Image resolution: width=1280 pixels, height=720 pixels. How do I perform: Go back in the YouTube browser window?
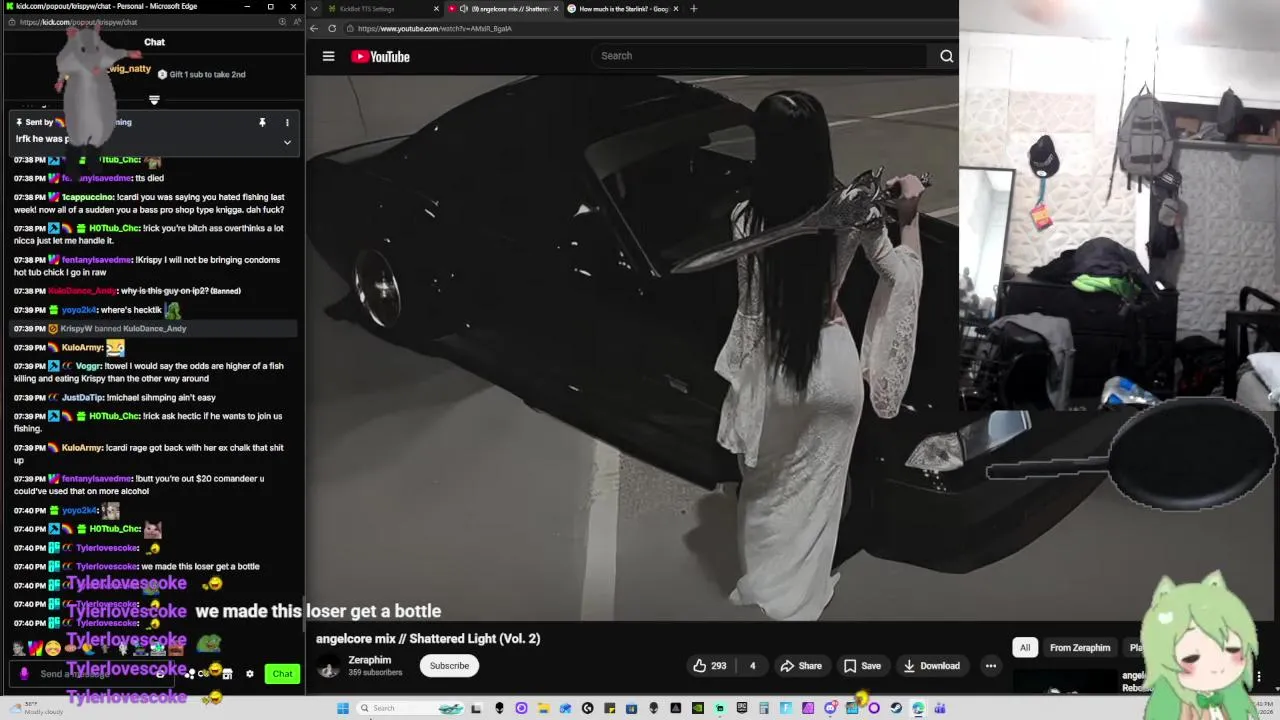pos(314,28)
